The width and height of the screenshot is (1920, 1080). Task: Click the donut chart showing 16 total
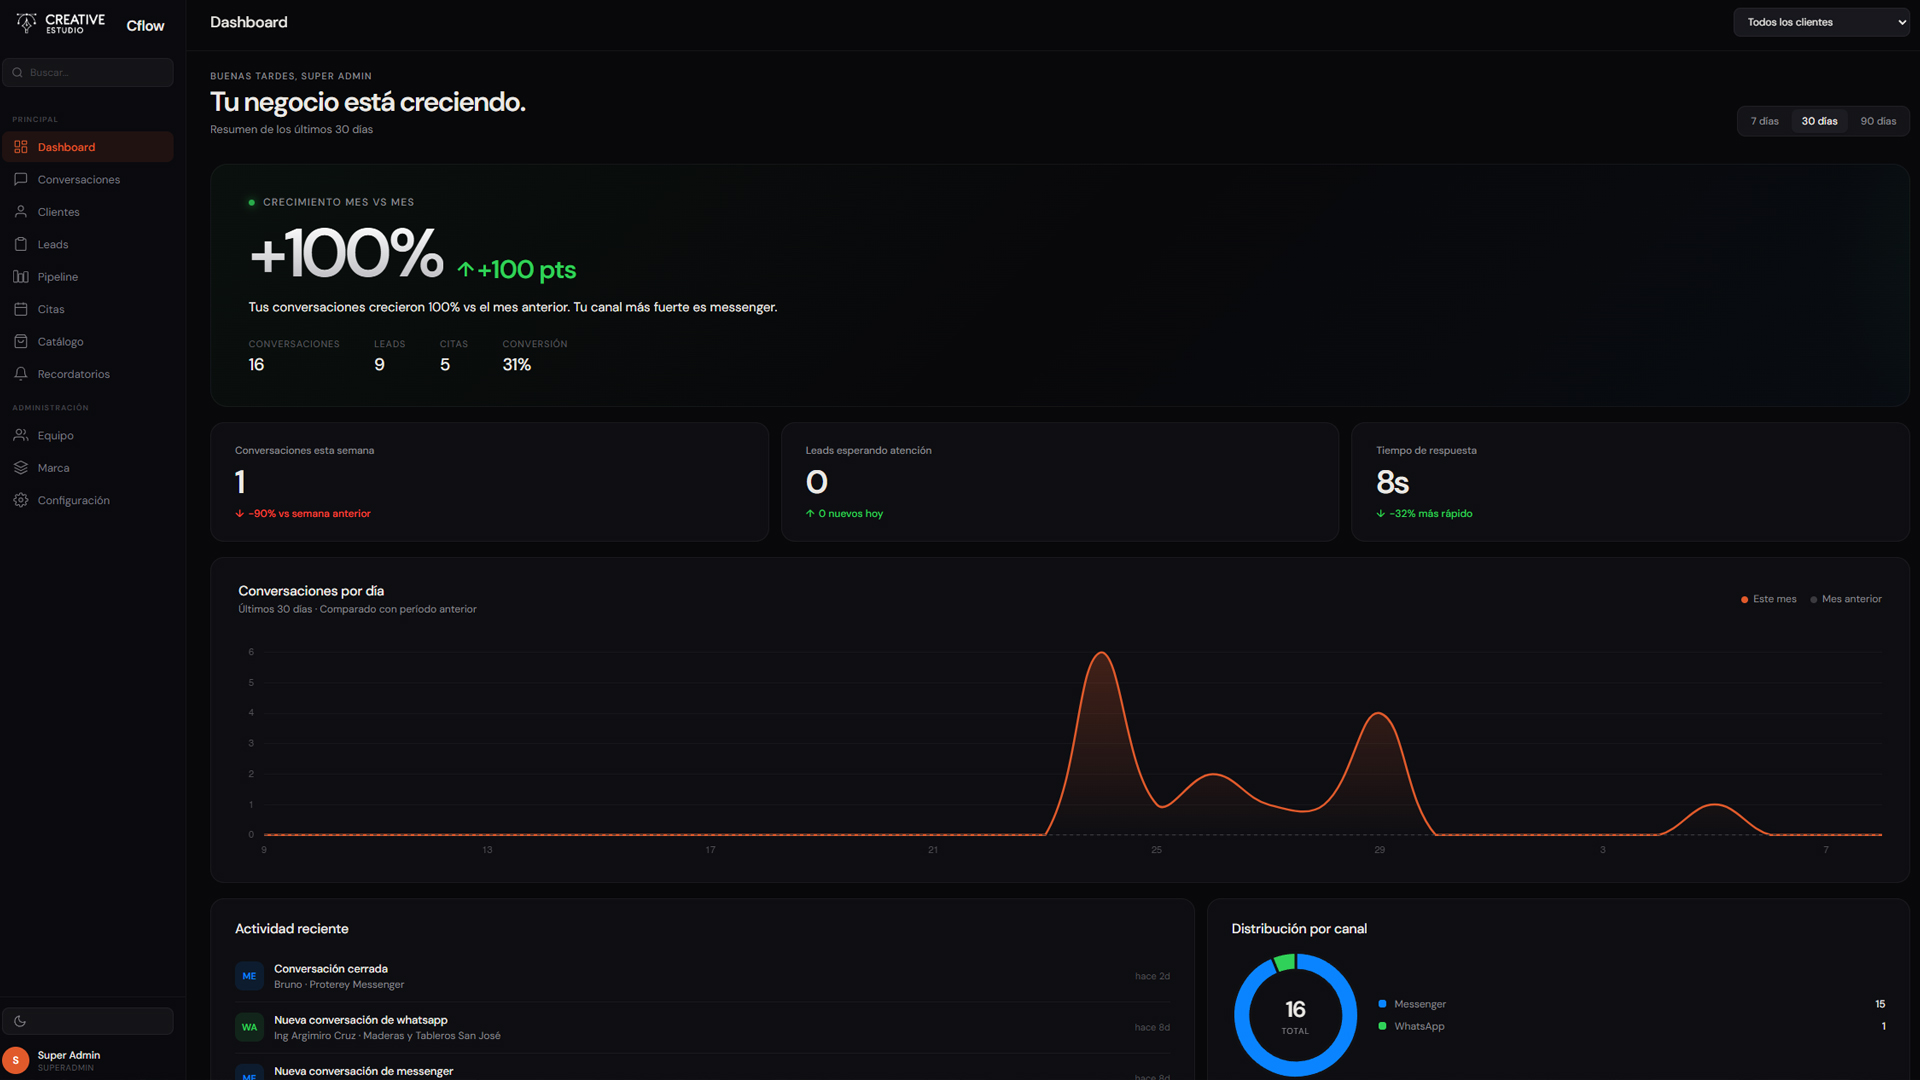[x=1295, y=1015]
